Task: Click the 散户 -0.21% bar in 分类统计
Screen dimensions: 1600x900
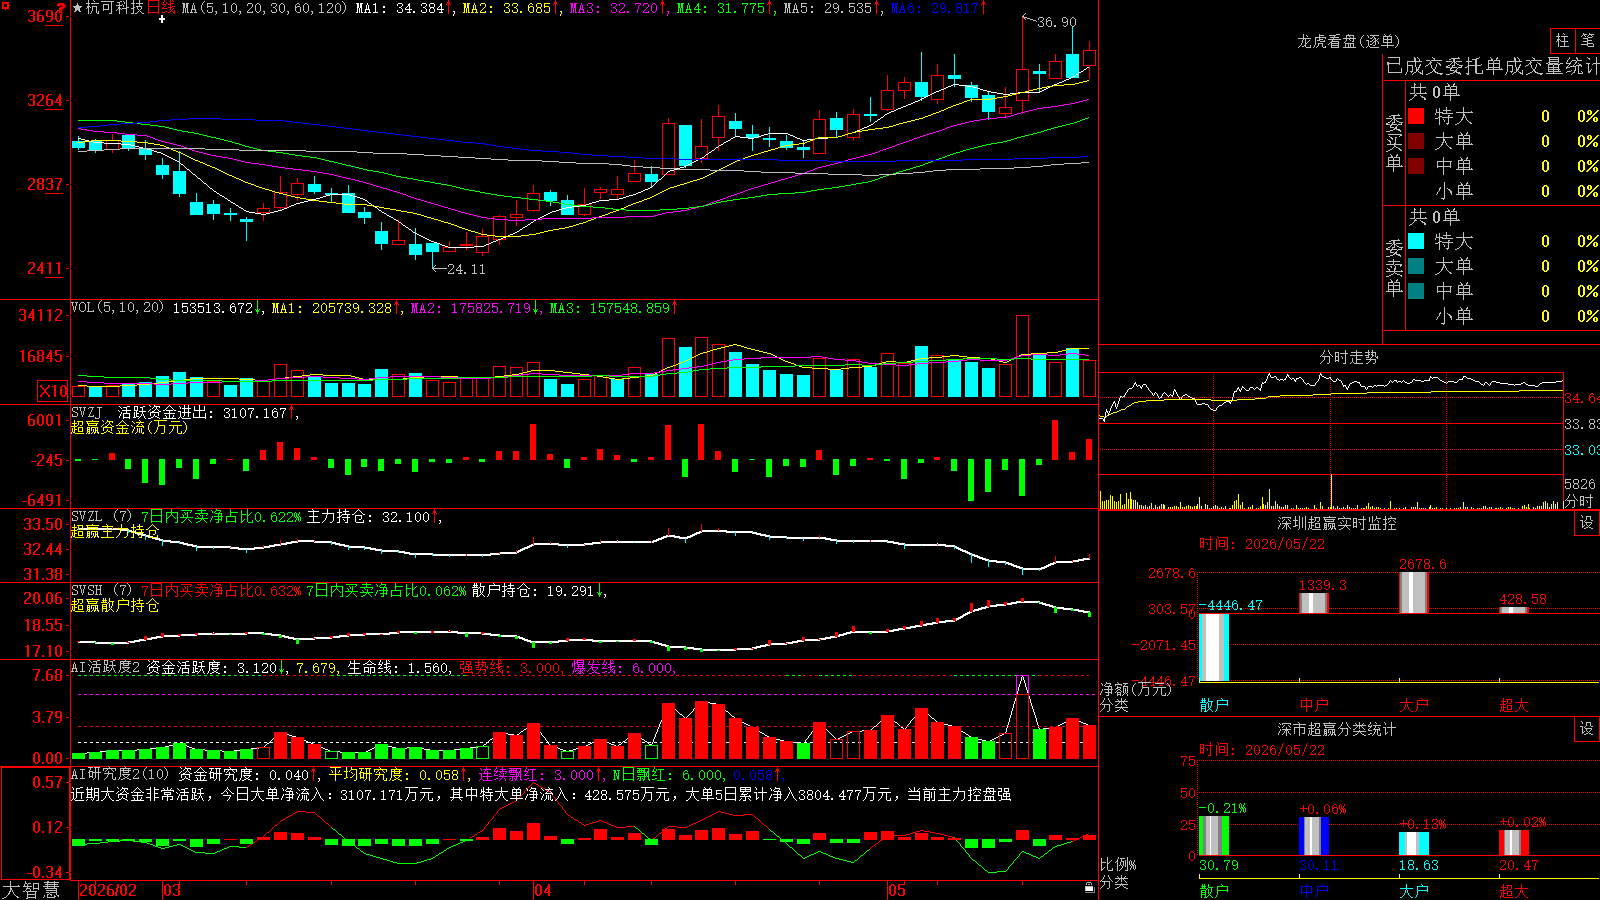Action: 1214,836
